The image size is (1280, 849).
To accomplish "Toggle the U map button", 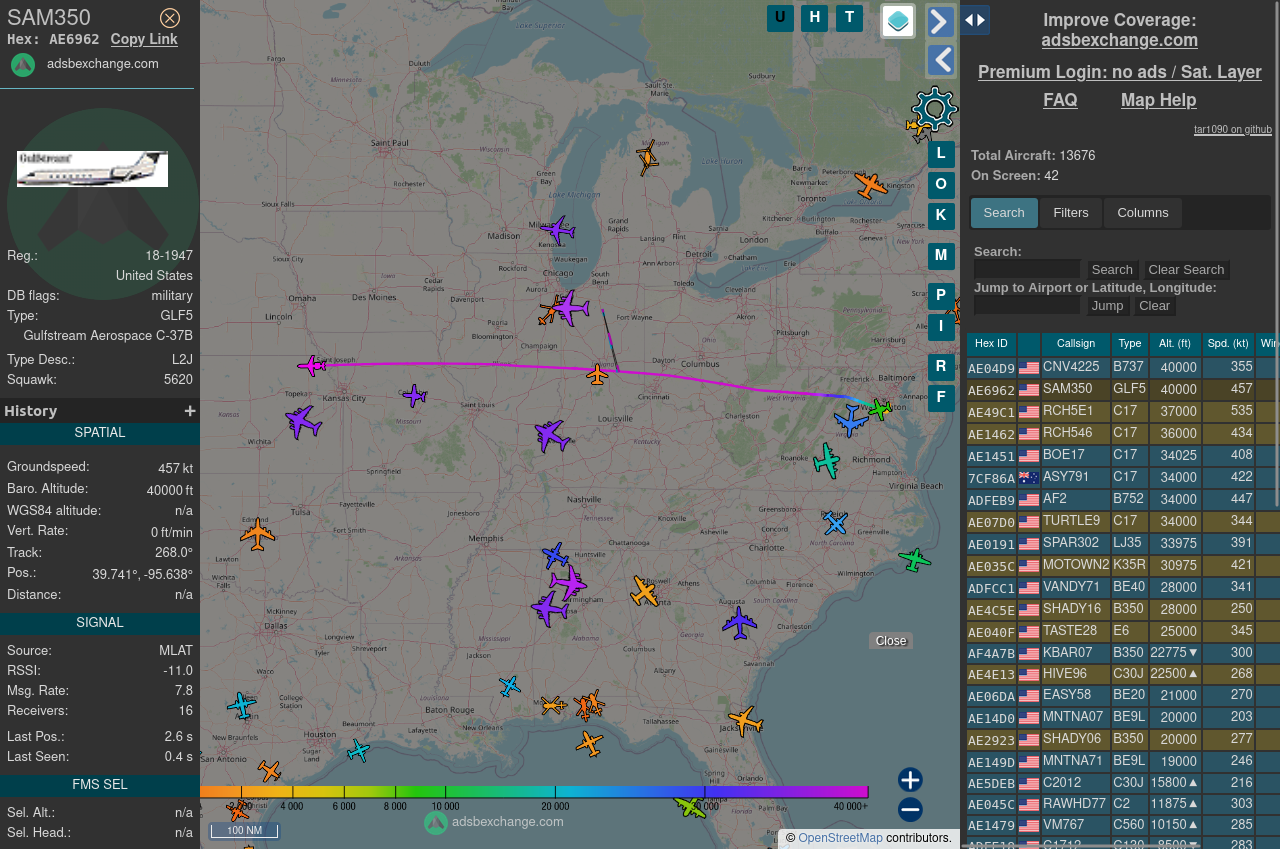I will [x=780, y=18].
